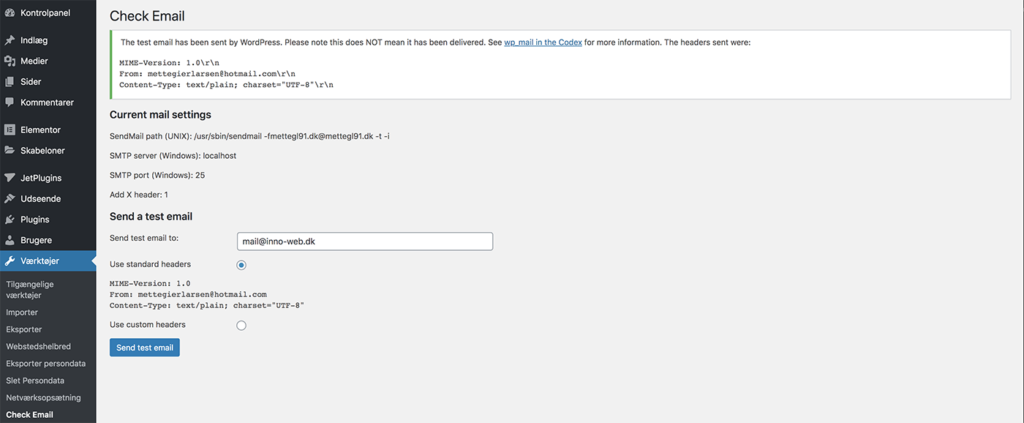The height and width of the screenshot is (423, 1024).
Task: Open the Medier media icon
Action: coord(10,61)
